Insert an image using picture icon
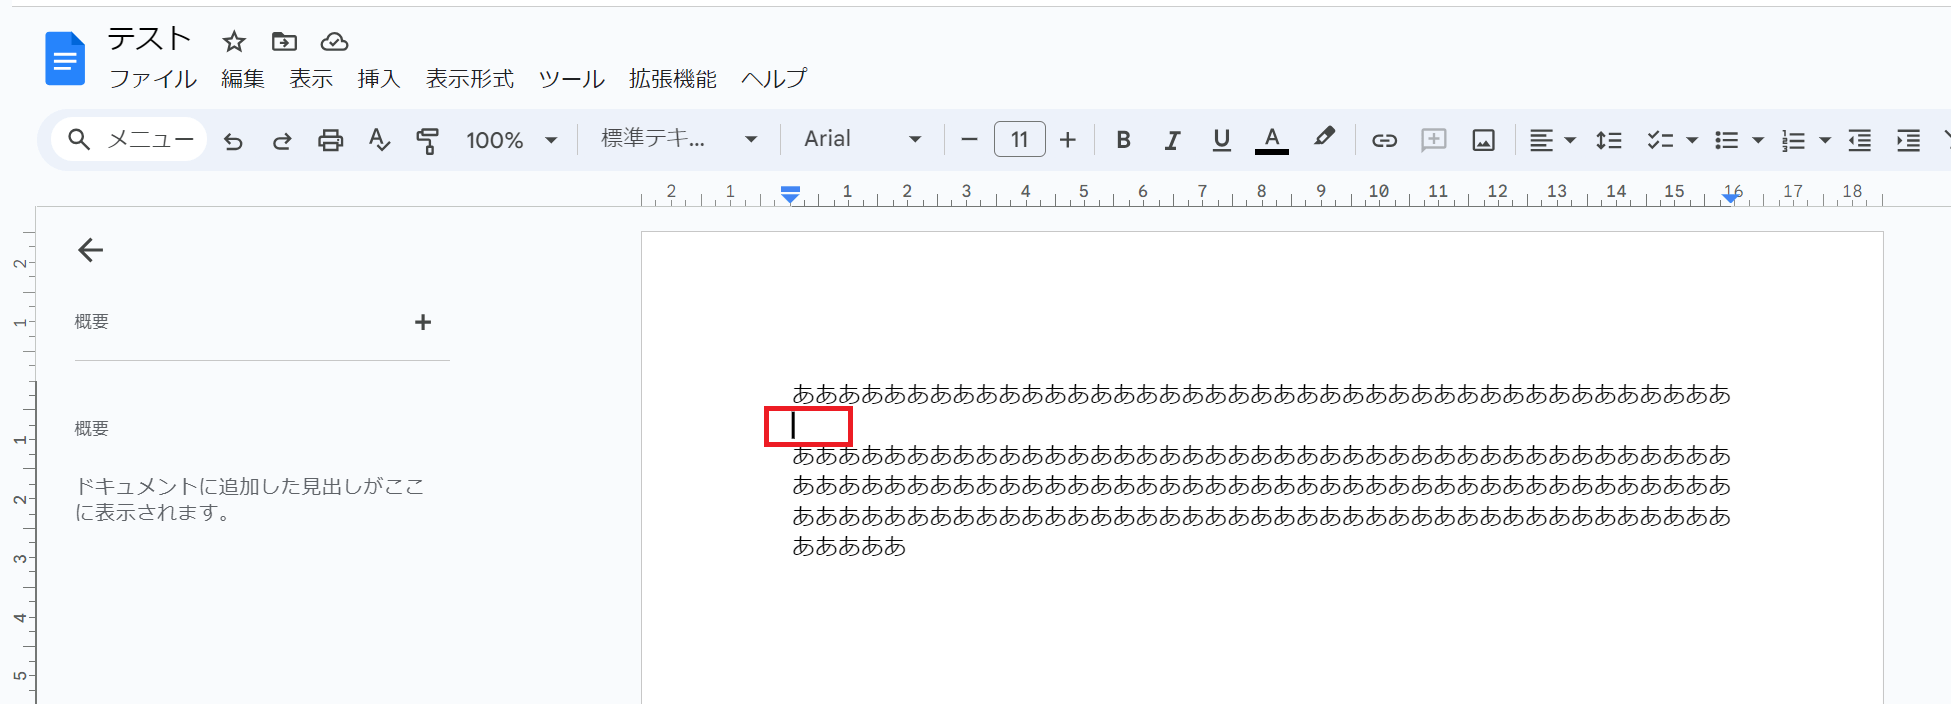This screenshot has height=704, width=1951. 1483,140
